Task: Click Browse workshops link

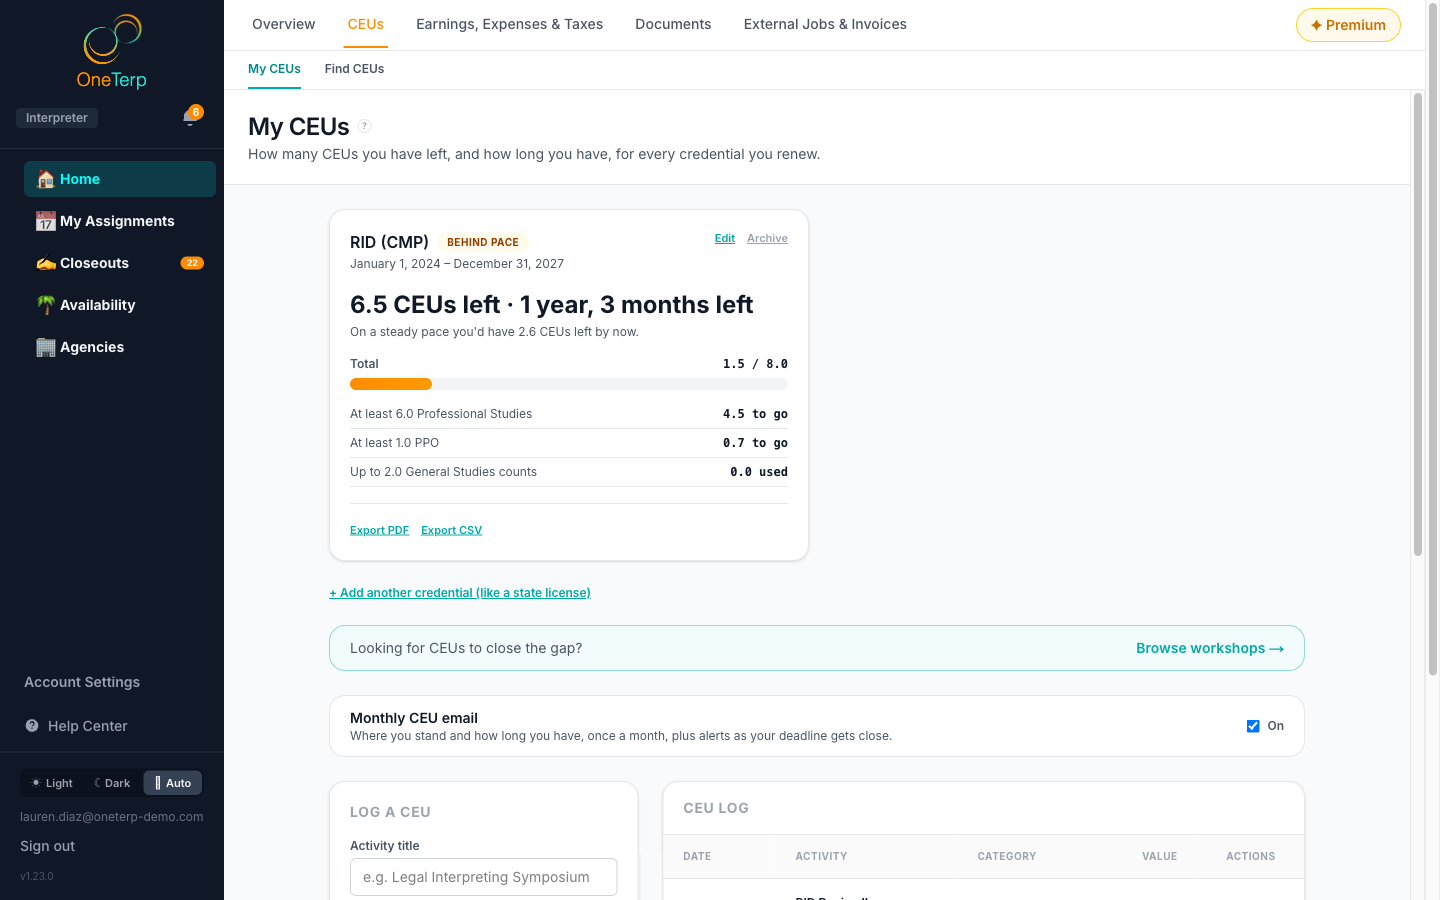Action: (x=1210, y=648)
